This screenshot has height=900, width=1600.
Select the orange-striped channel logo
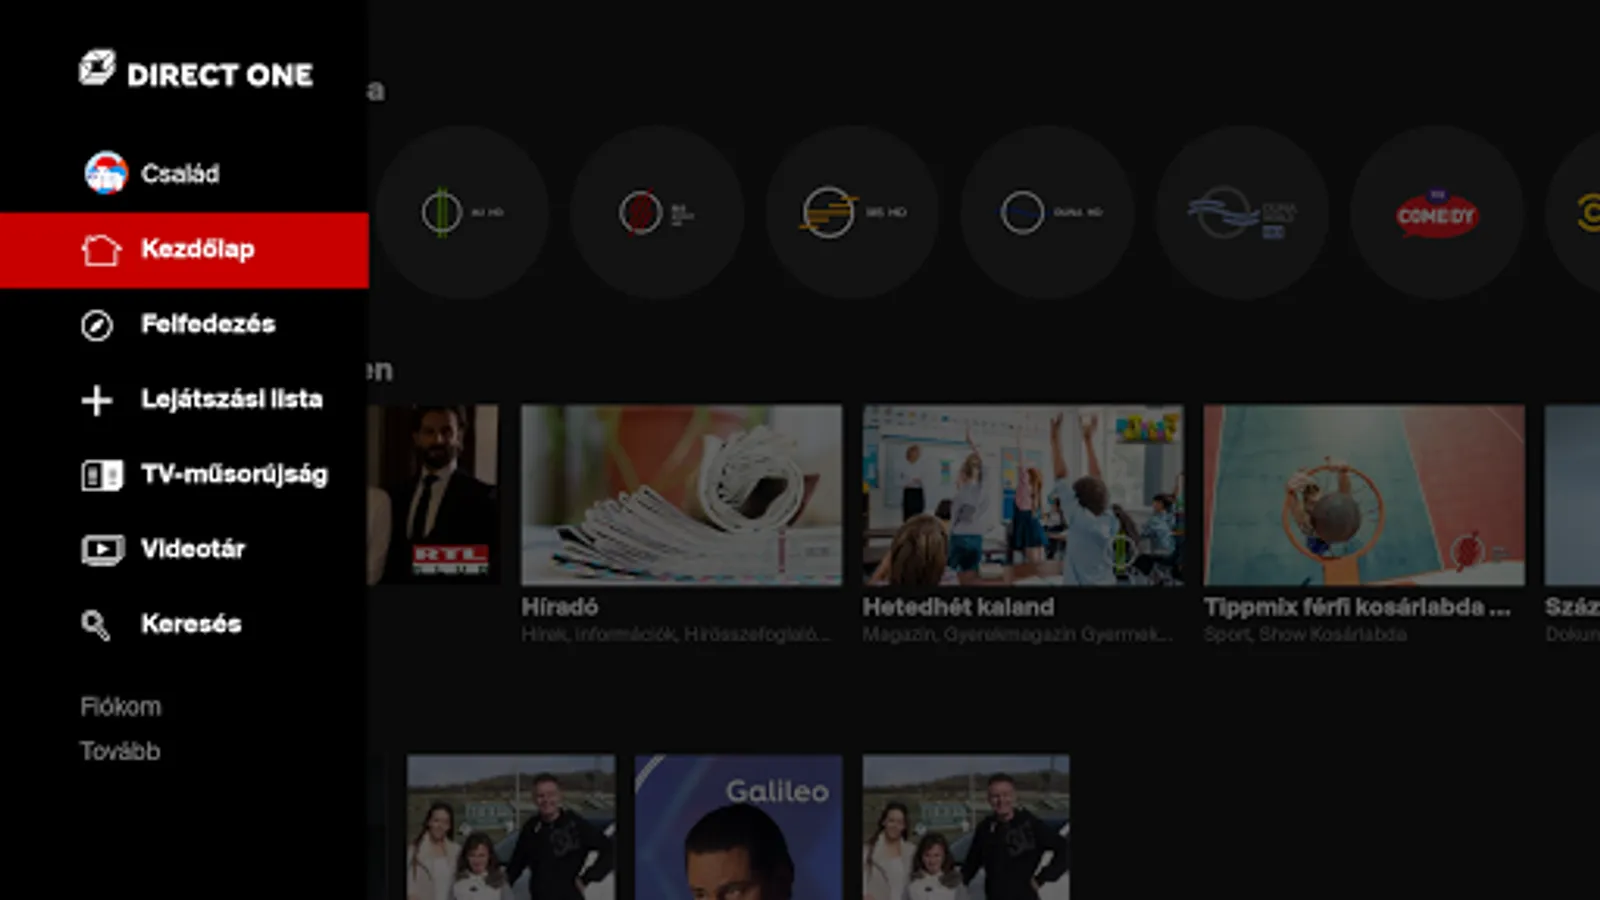coord(852,212)
